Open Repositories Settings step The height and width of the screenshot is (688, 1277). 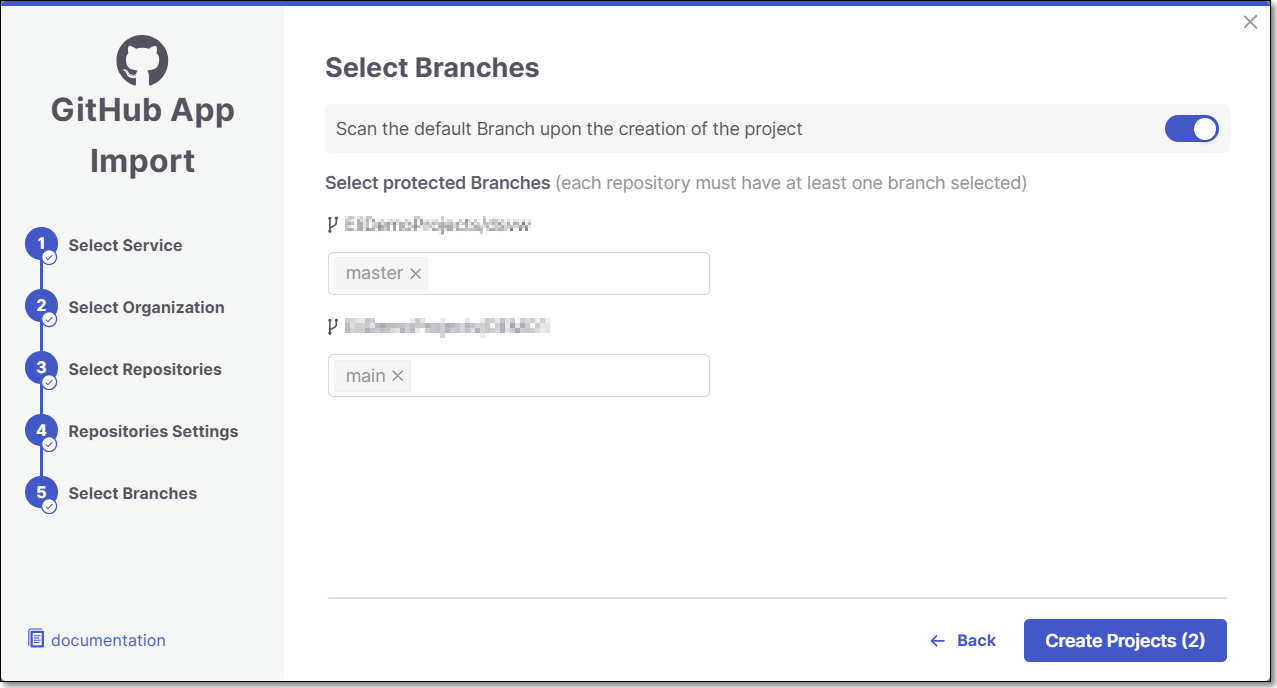(153, 431)
